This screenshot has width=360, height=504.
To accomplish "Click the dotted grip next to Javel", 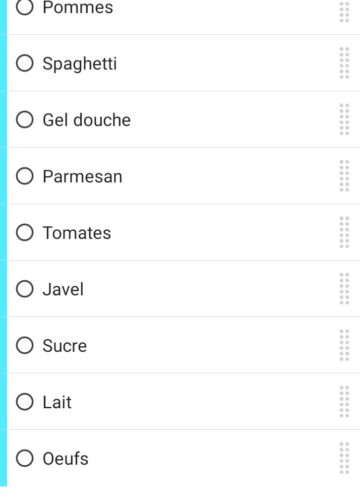I will (344, 289).
